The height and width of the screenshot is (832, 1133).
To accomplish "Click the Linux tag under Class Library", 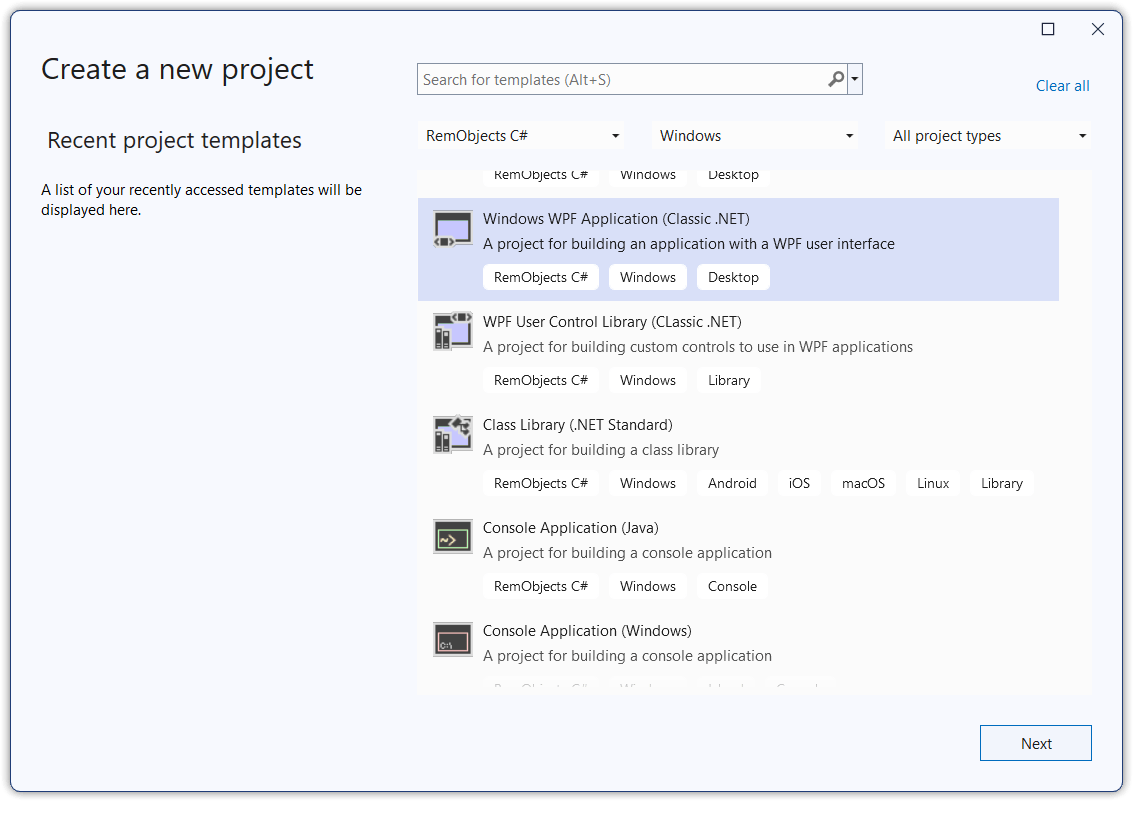I will [932, 483].
